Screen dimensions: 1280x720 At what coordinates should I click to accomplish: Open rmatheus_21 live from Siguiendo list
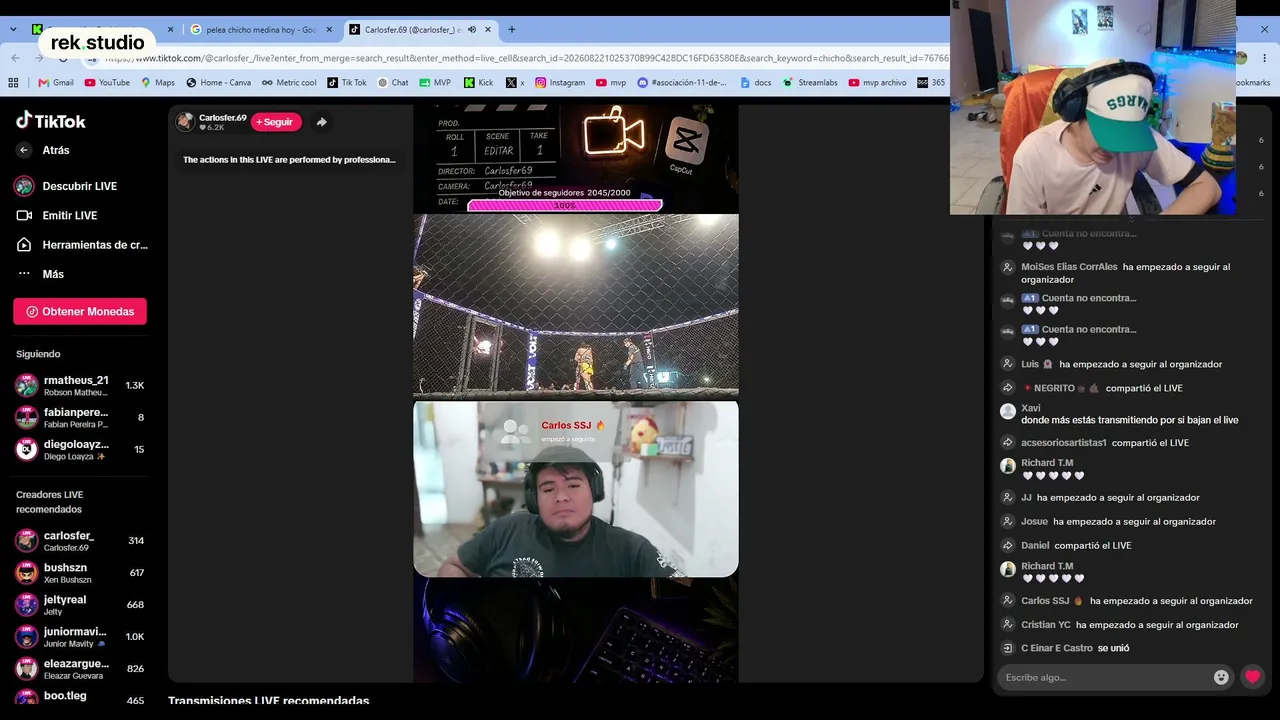click(x=80, y=385)
